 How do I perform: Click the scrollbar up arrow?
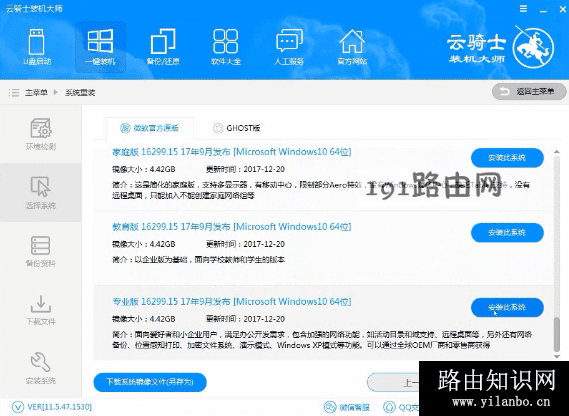tap(557, 151)
